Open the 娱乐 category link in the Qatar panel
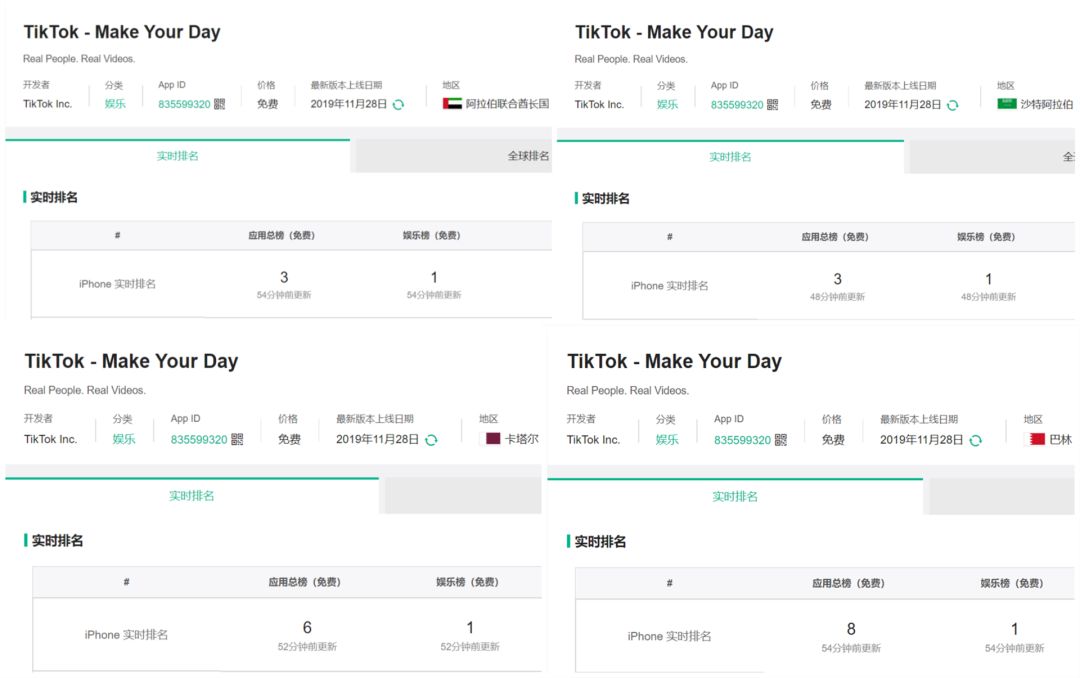The width and height of the screenshot is (1080, 678). click(124, 439)
